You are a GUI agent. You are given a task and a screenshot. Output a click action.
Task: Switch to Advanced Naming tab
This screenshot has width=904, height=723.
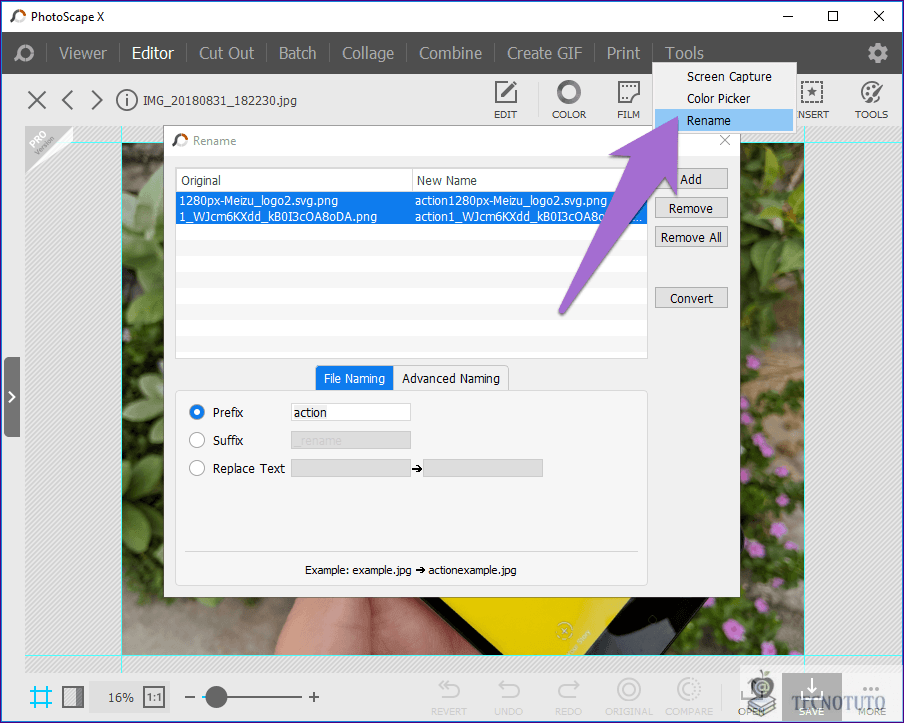[451, 378]
